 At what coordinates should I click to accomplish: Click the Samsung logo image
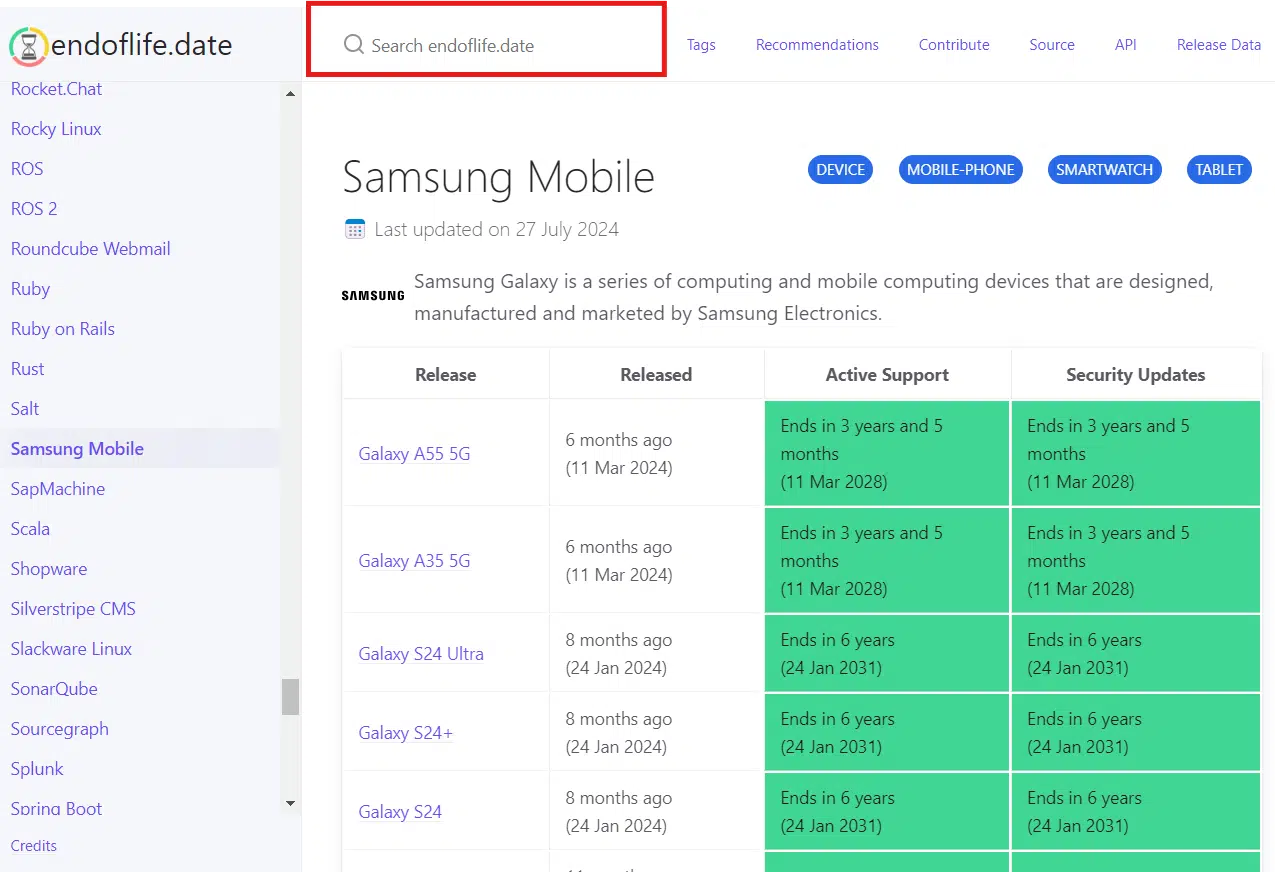[x=373, y=296]
